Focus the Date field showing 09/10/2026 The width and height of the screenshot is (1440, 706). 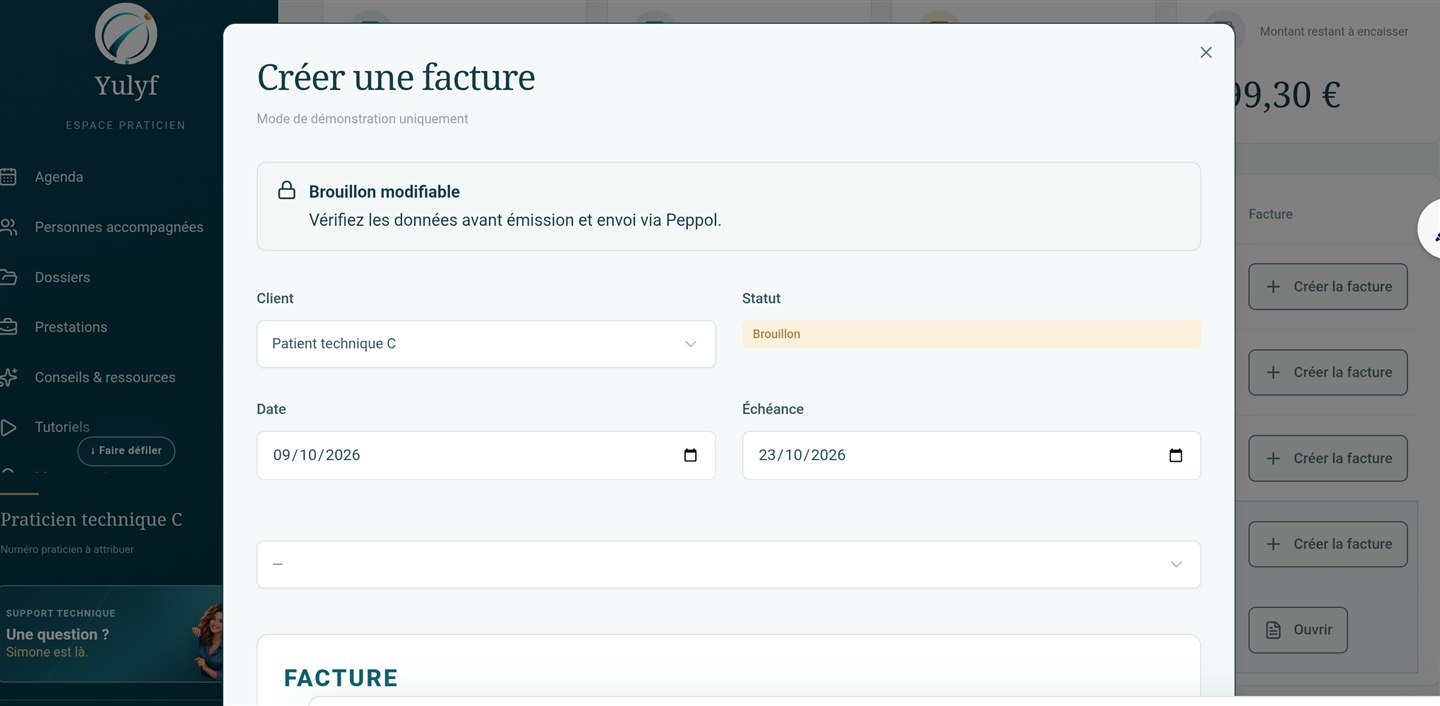[486, 455]
